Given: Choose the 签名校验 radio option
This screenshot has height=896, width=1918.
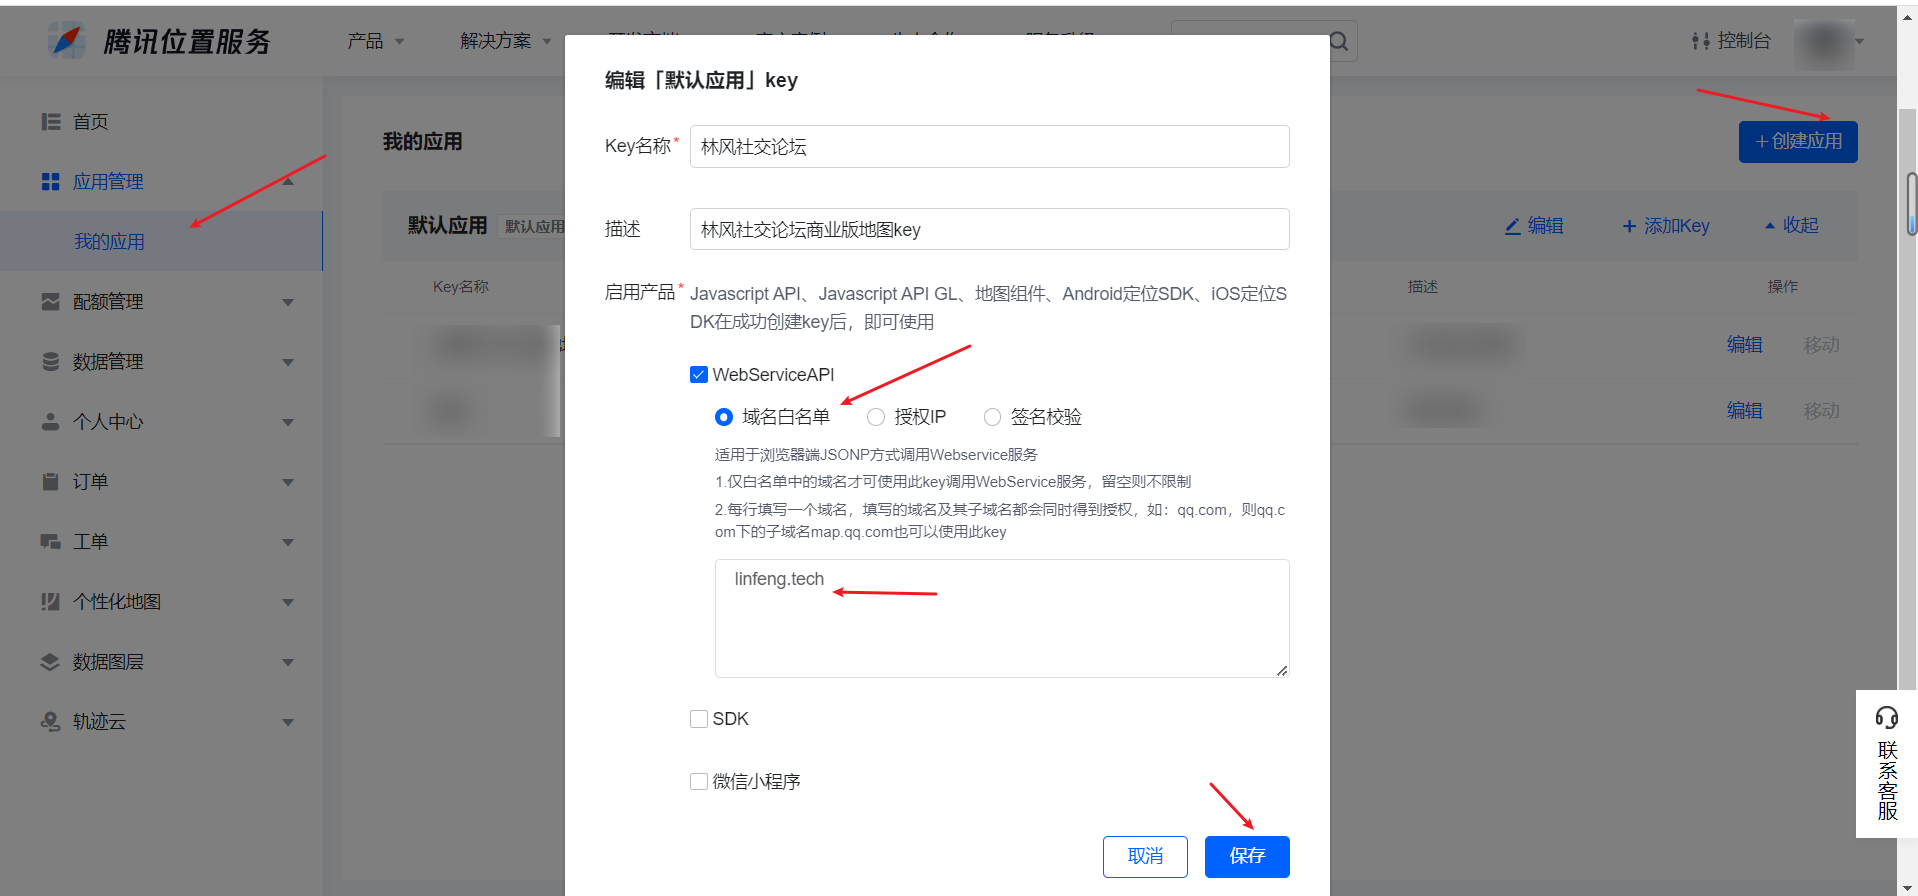Looking at the screenshot, I should tap(992, 417).
